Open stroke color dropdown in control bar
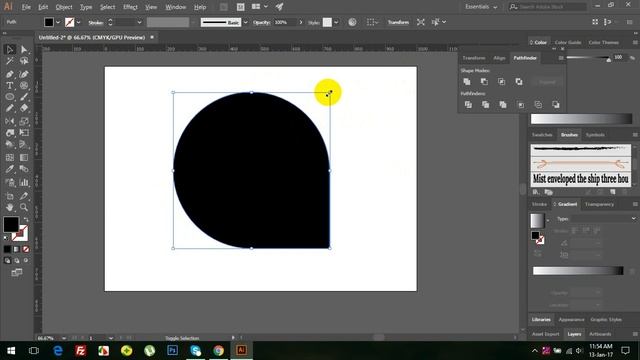Image resolution: width=640 pixels, height=360 pixels. 78,22
